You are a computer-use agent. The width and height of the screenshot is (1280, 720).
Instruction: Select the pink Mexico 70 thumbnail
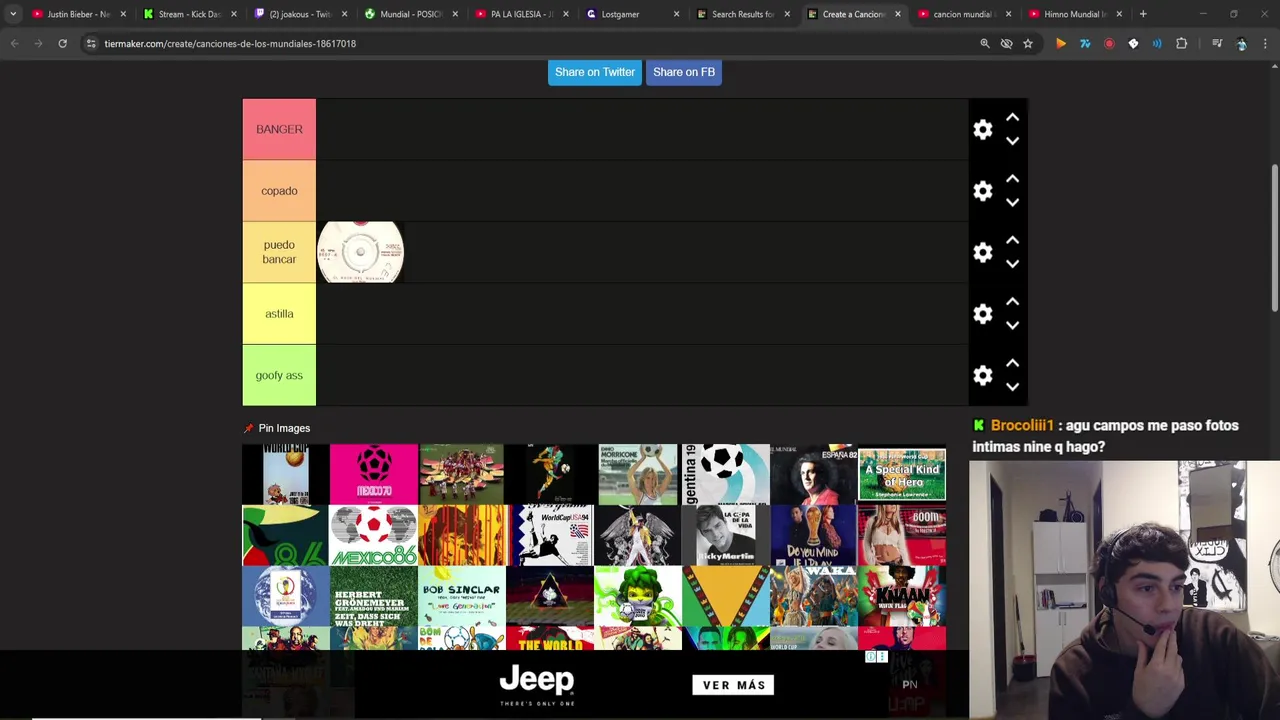point(374,474)
